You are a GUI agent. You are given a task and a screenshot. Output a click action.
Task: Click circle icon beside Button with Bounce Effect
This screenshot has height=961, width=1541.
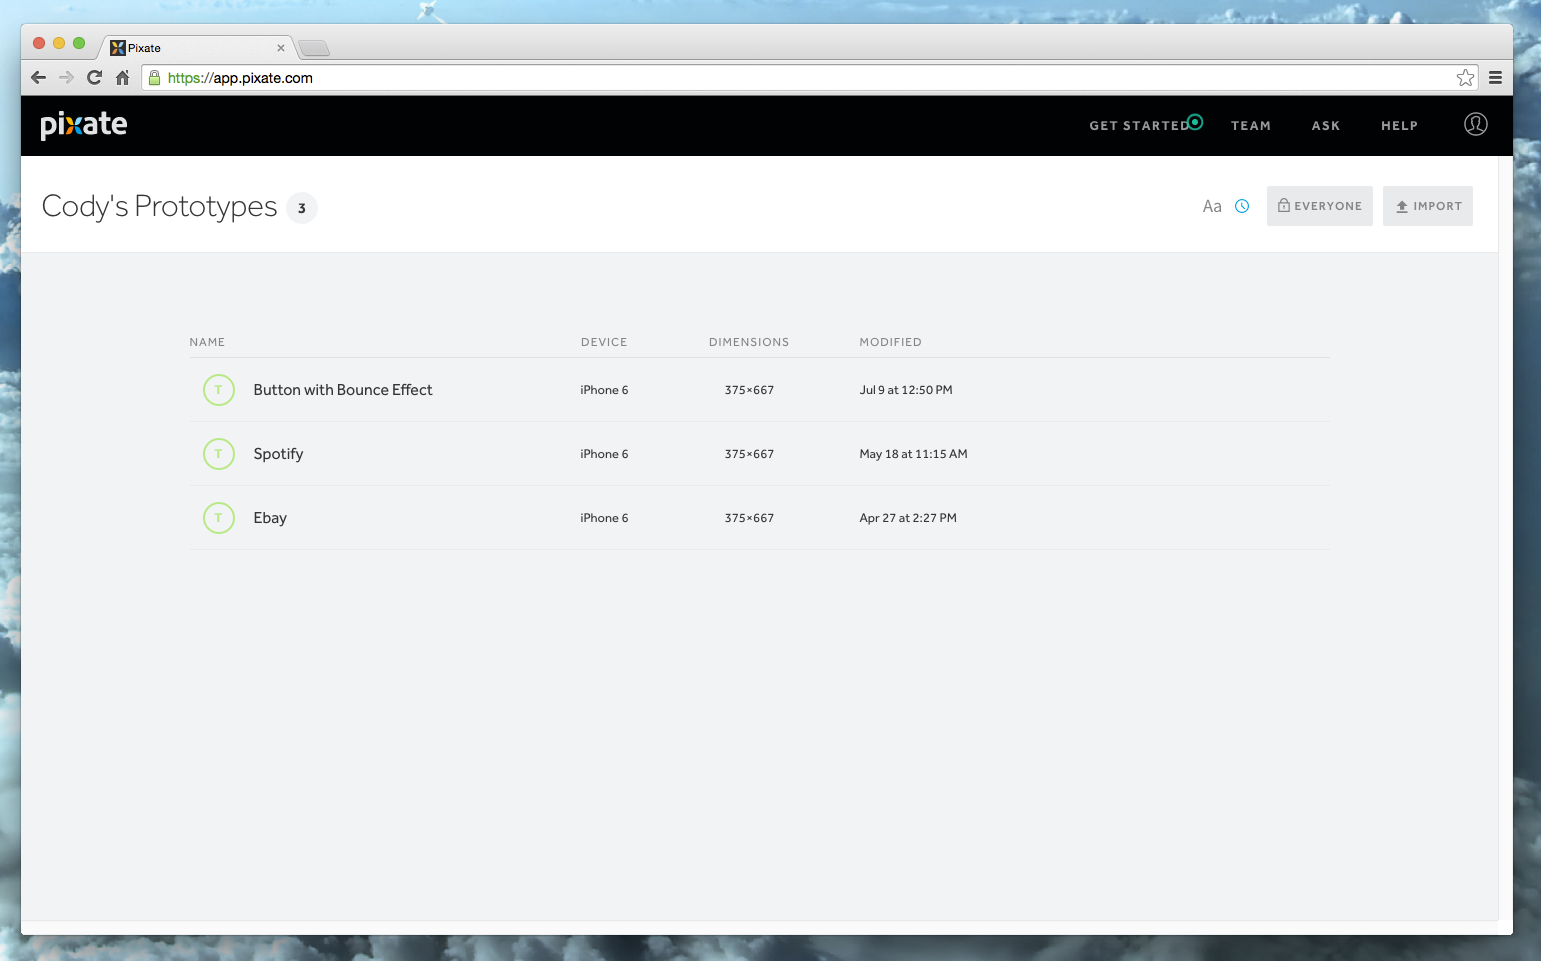[219, 390]
